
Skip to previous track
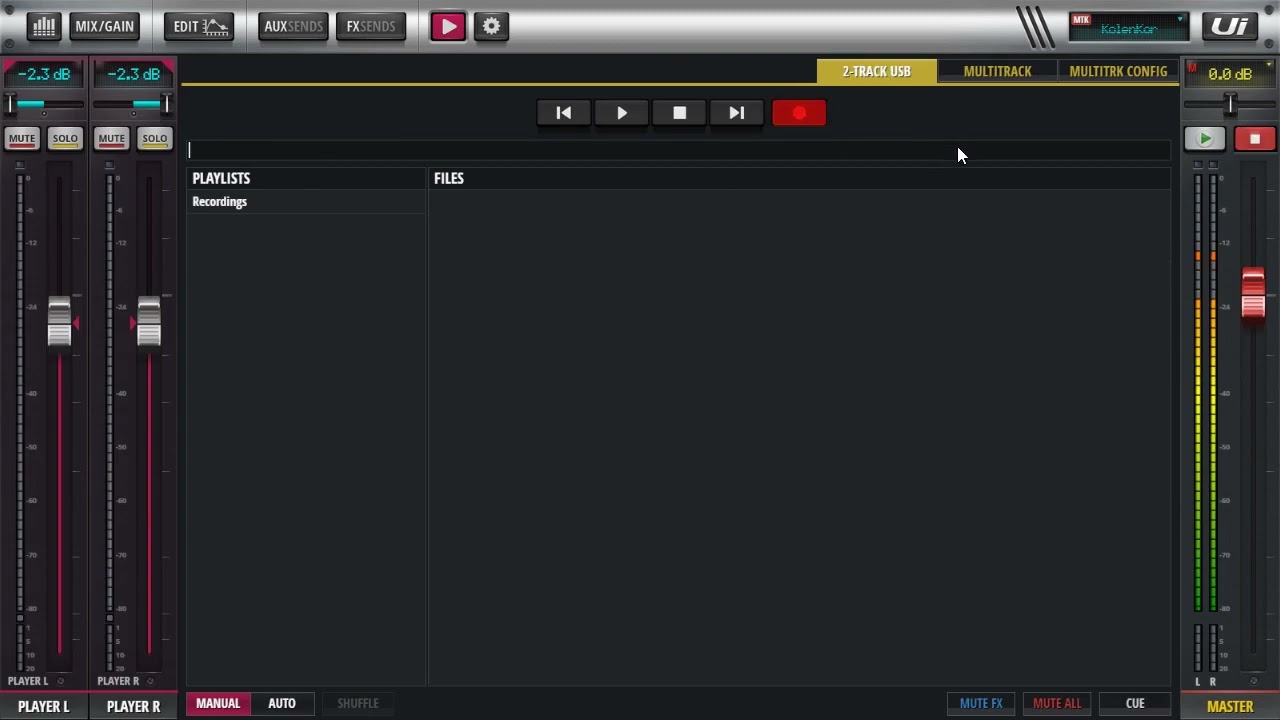pos(564,113)
